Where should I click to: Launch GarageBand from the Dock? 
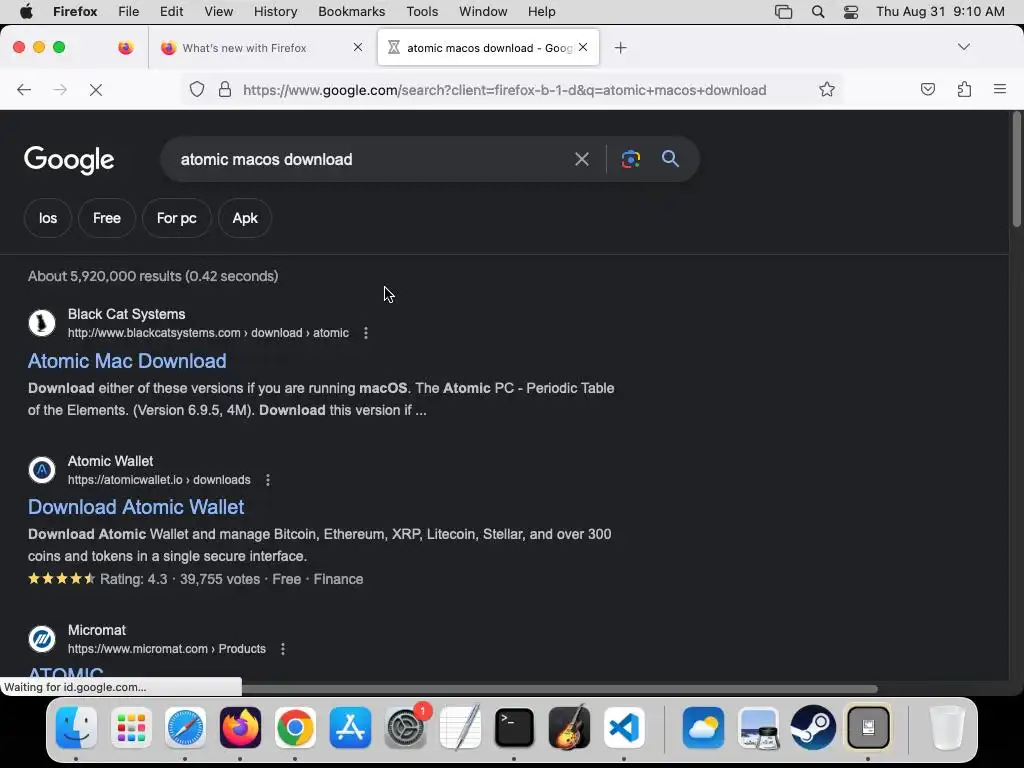coord(569,727)
